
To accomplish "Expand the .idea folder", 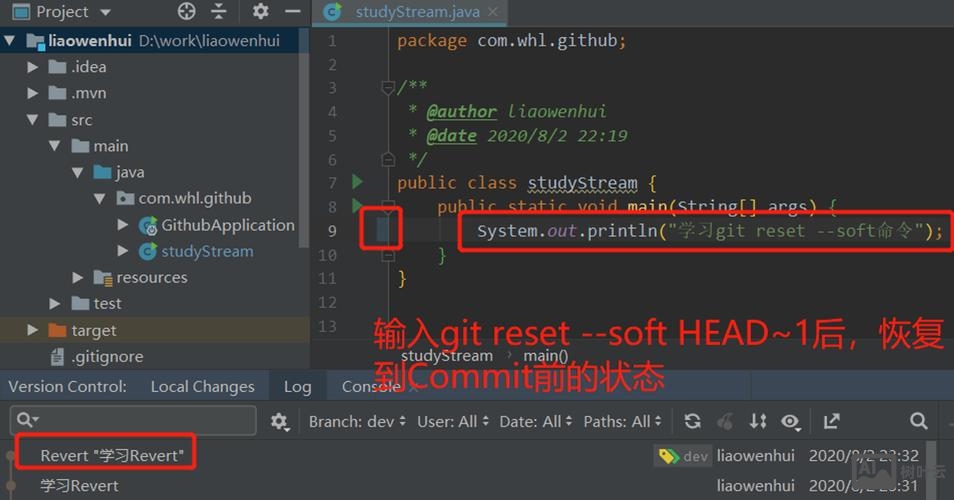I will tap(32, 67).
